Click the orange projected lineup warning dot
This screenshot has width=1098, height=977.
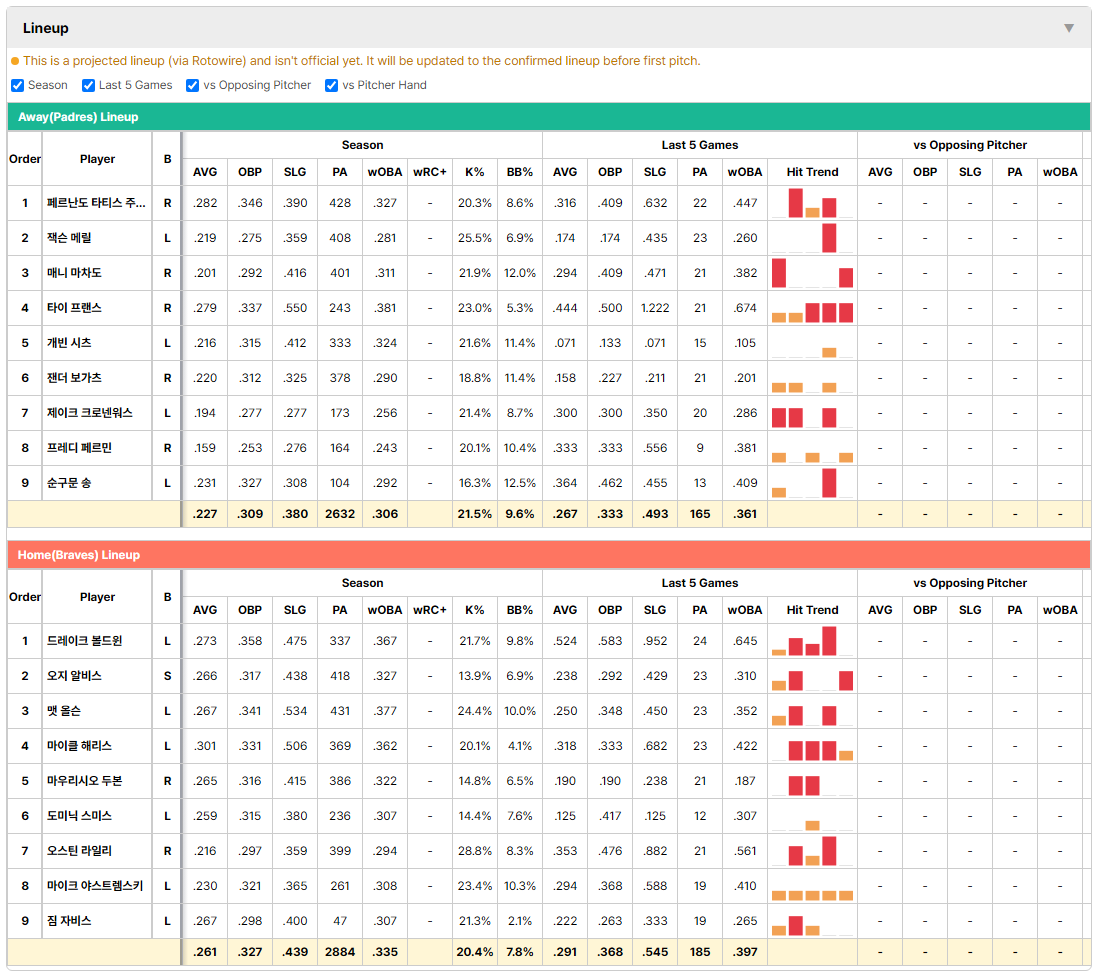coord(15,61)
